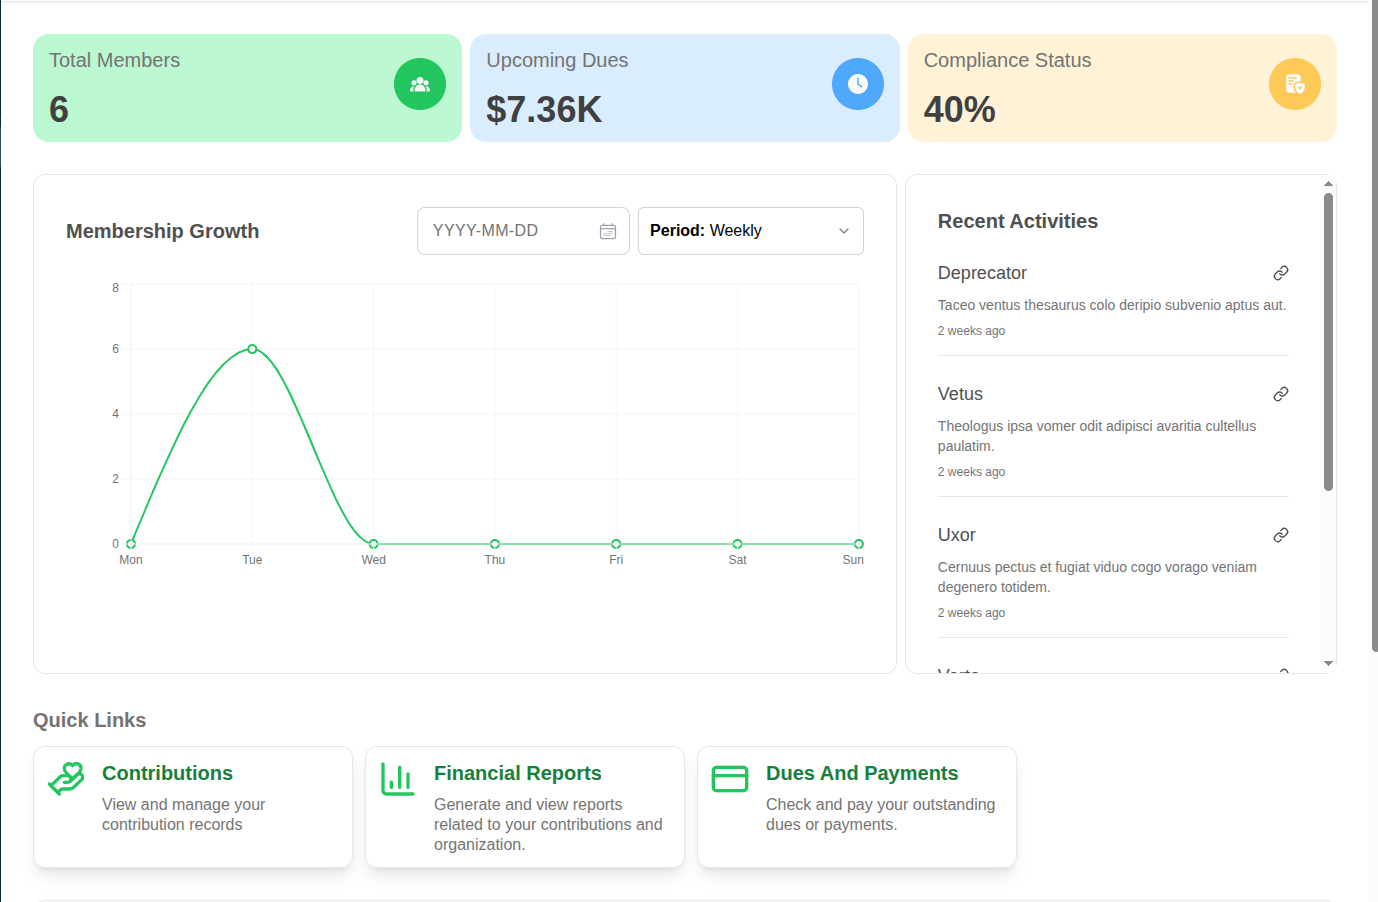This screenshot has width=1378, height=902.
Task: Click the YYYY-MM-DD date input field
Action: point(523,231)
